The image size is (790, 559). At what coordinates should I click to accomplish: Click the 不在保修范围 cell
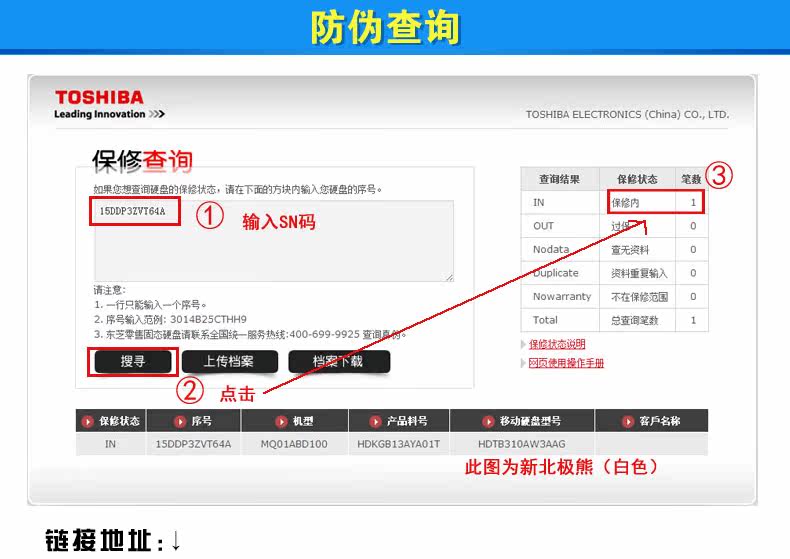click(x=639, y=297)
